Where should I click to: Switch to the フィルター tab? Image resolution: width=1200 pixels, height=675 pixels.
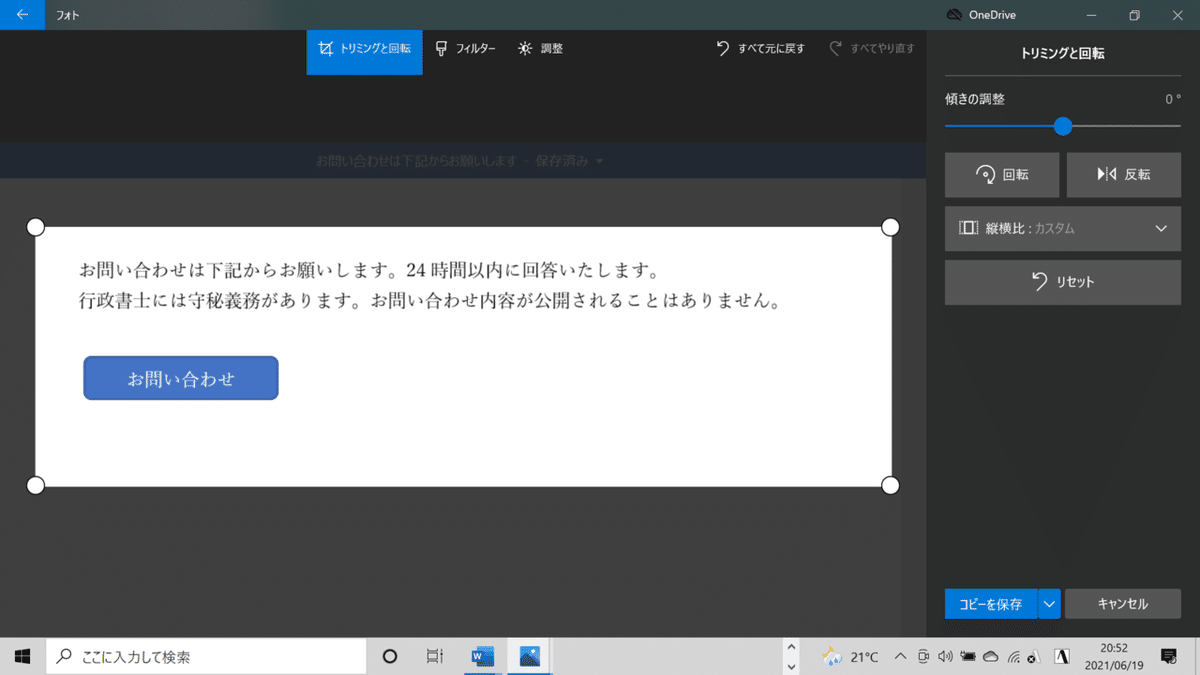pos(466,48)
